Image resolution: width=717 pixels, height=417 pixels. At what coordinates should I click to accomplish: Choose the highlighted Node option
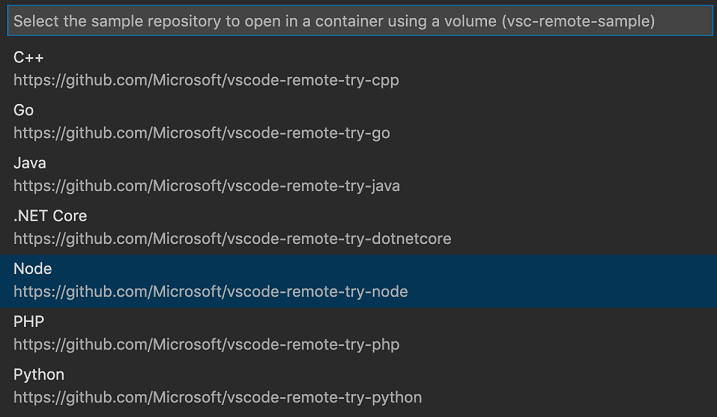tap(33, 269)
